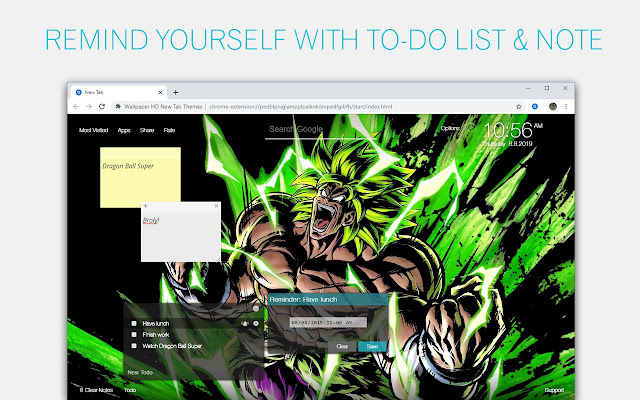Open the Apps menu
The image size is (640, 400).
coord(124,130)
